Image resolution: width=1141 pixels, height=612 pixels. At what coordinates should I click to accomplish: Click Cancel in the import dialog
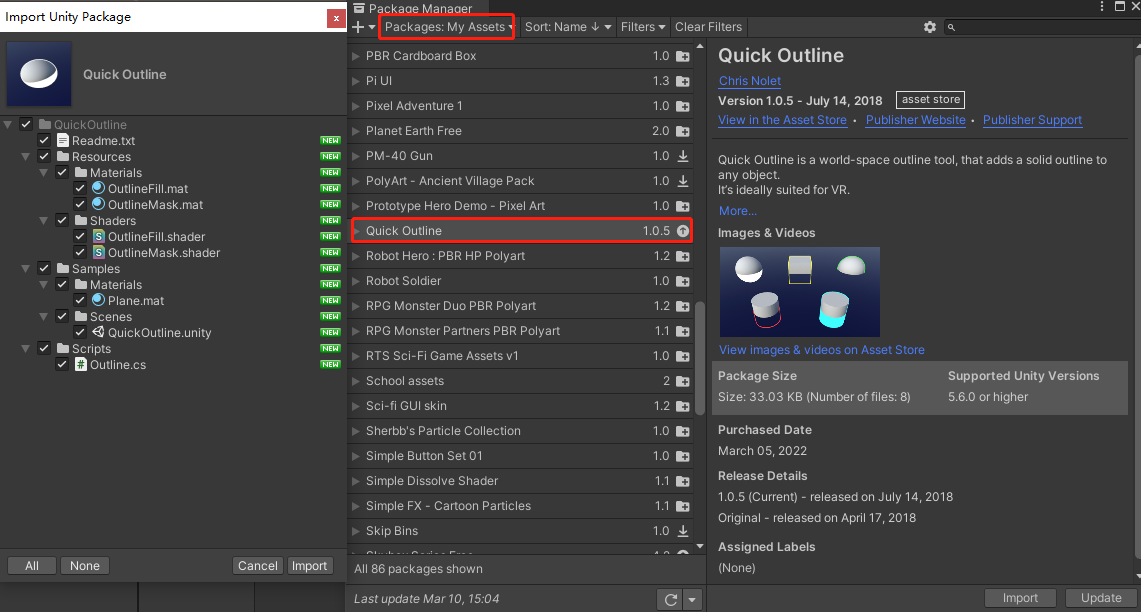point(258,565)
